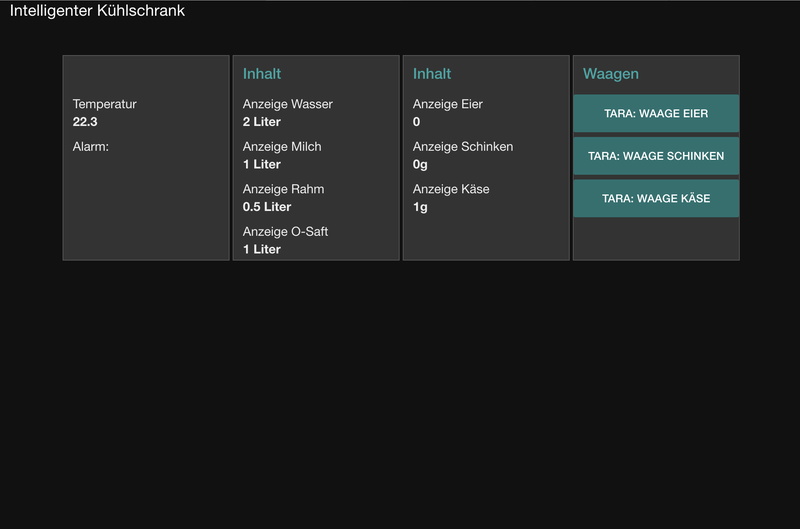Click the Anzeige Käse label

point(451,189)
